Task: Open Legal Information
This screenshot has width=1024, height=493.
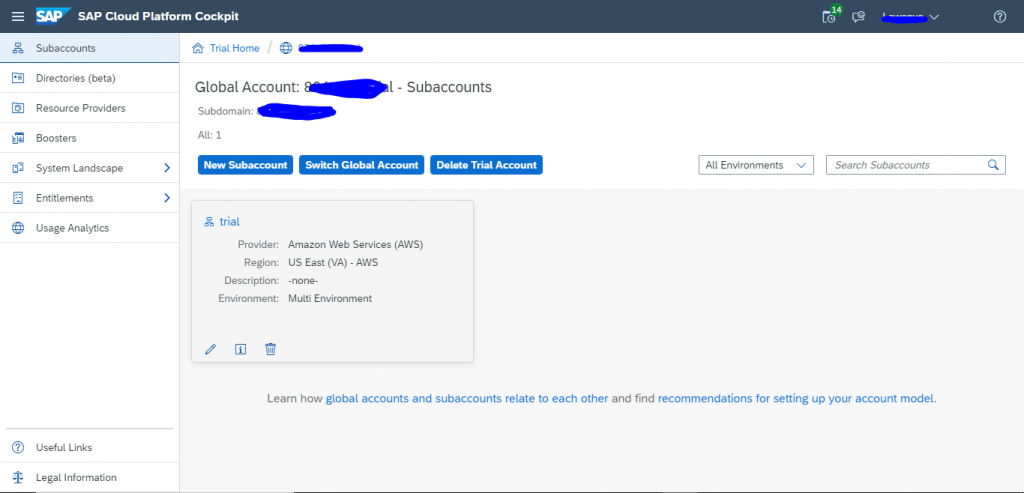Action: tap(89, 478)
